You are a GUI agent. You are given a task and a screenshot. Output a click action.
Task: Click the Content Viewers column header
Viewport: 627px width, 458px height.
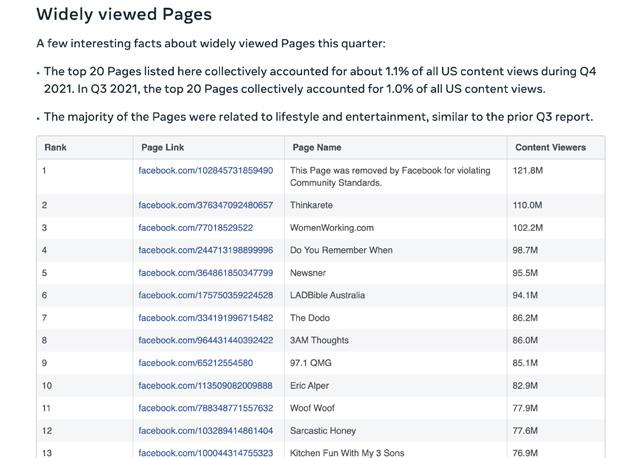(x=551, y=148)
